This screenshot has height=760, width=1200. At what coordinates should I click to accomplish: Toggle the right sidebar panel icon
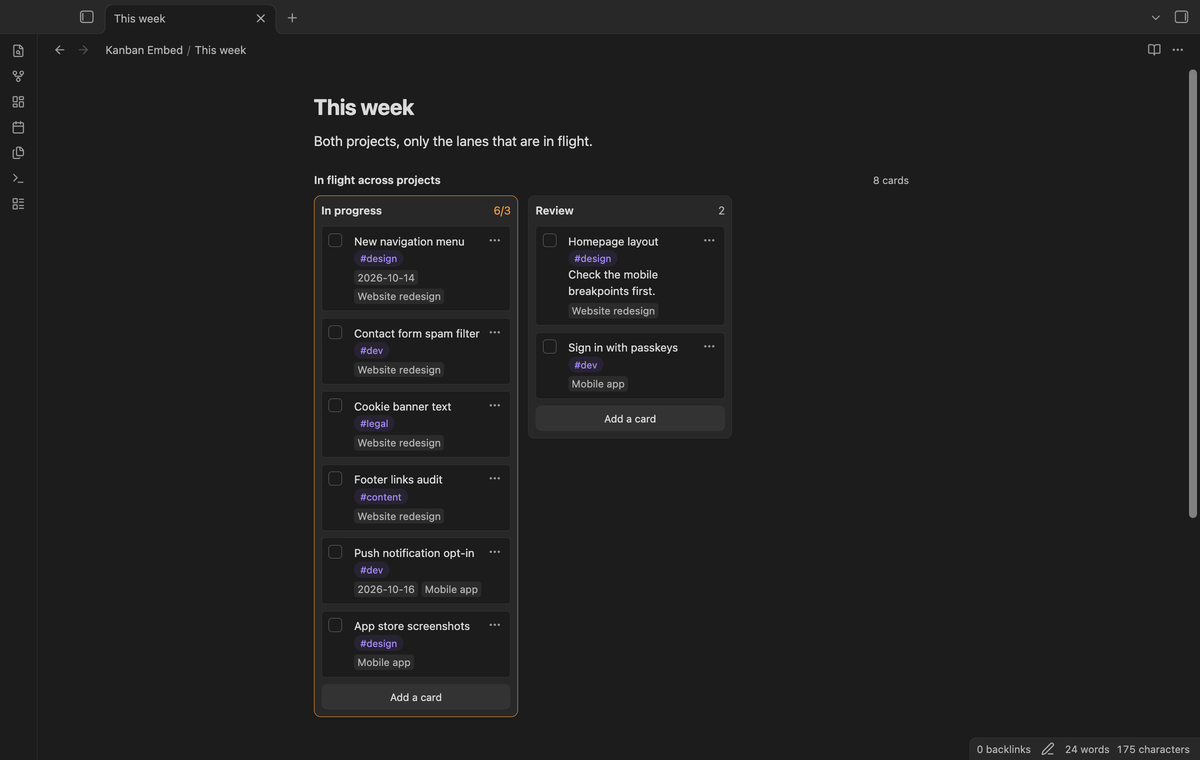click(x=1181, y=17)
